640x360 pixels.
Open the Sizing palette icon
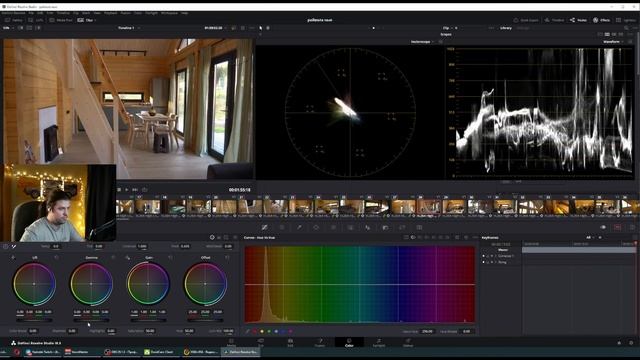coord(402,227)
